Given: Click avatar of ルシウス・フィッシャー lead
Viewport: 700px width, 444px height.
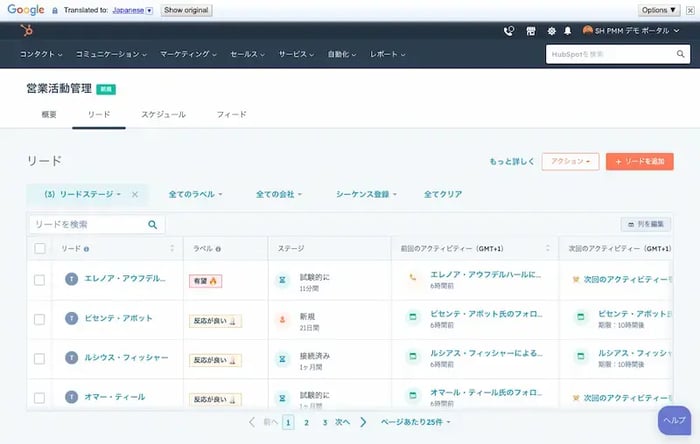Looking at the screenshot, I should coord(71,357).
